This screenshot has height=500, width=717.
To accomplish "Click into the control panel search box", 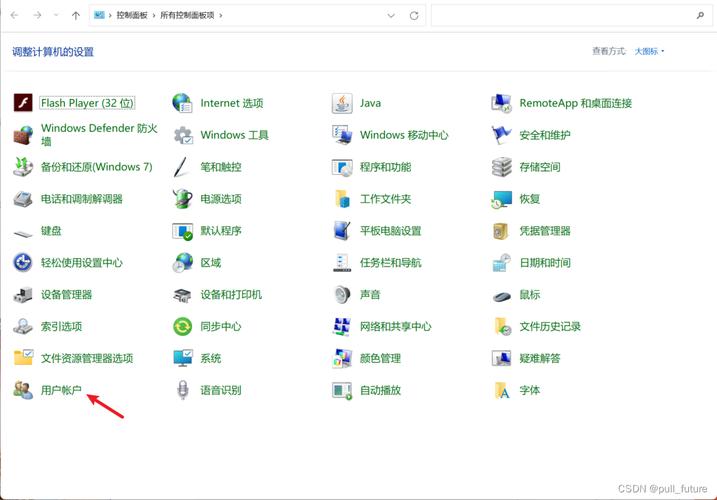I will [572, 16].
